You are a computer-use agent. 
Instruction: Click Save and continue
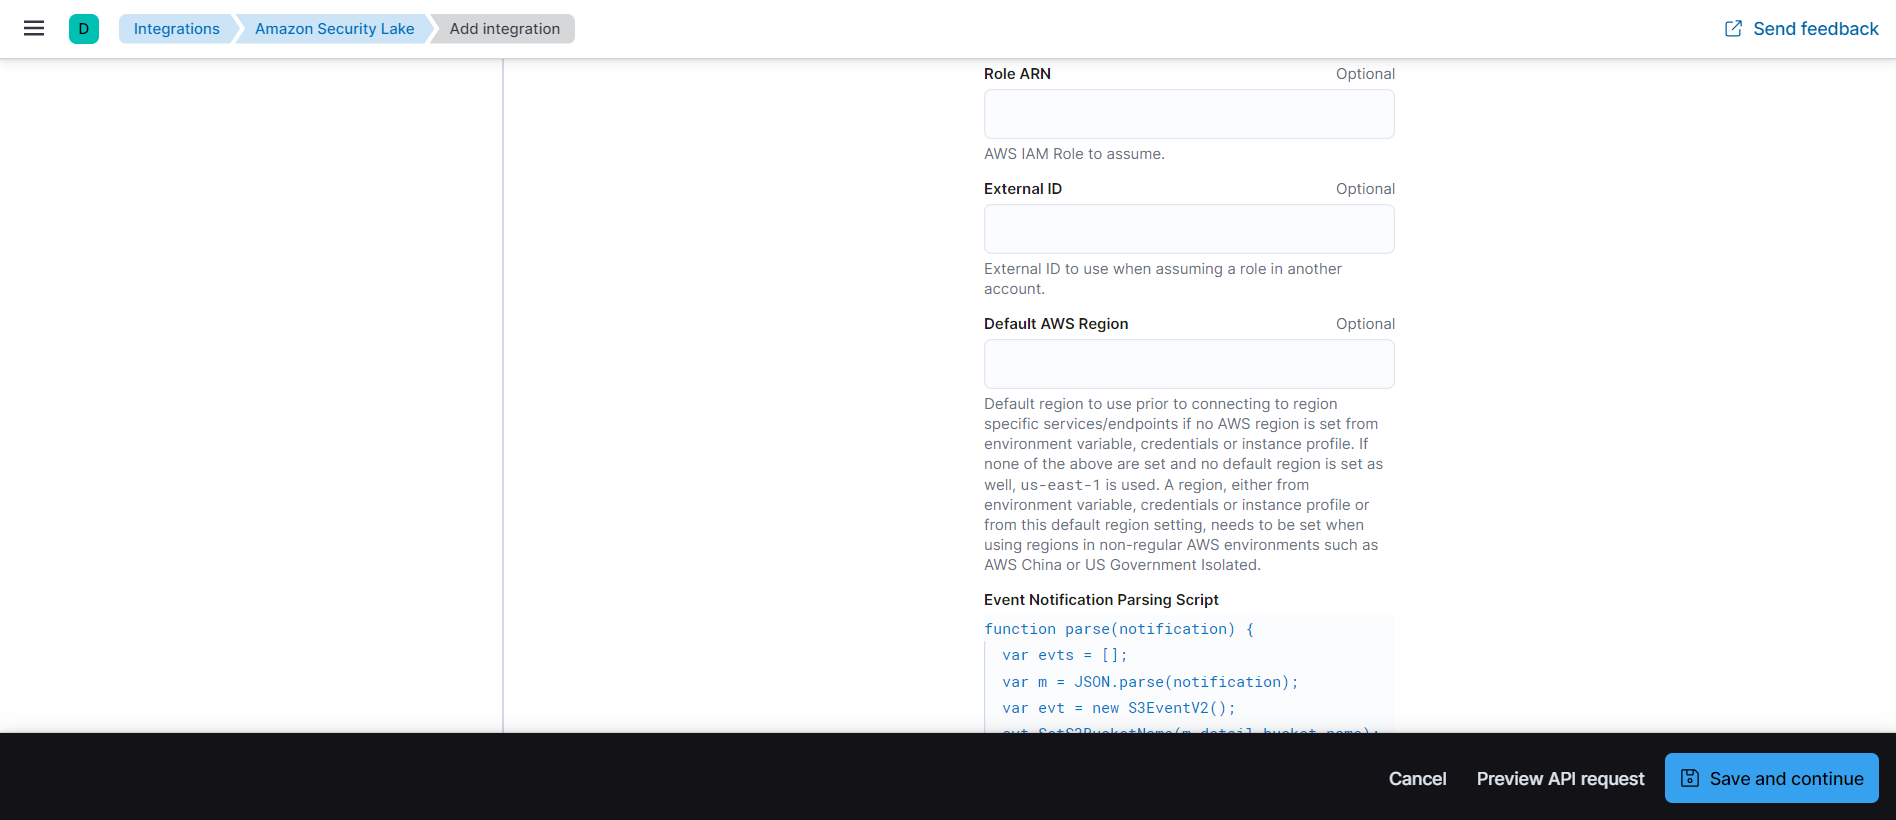click(1785, 778)
